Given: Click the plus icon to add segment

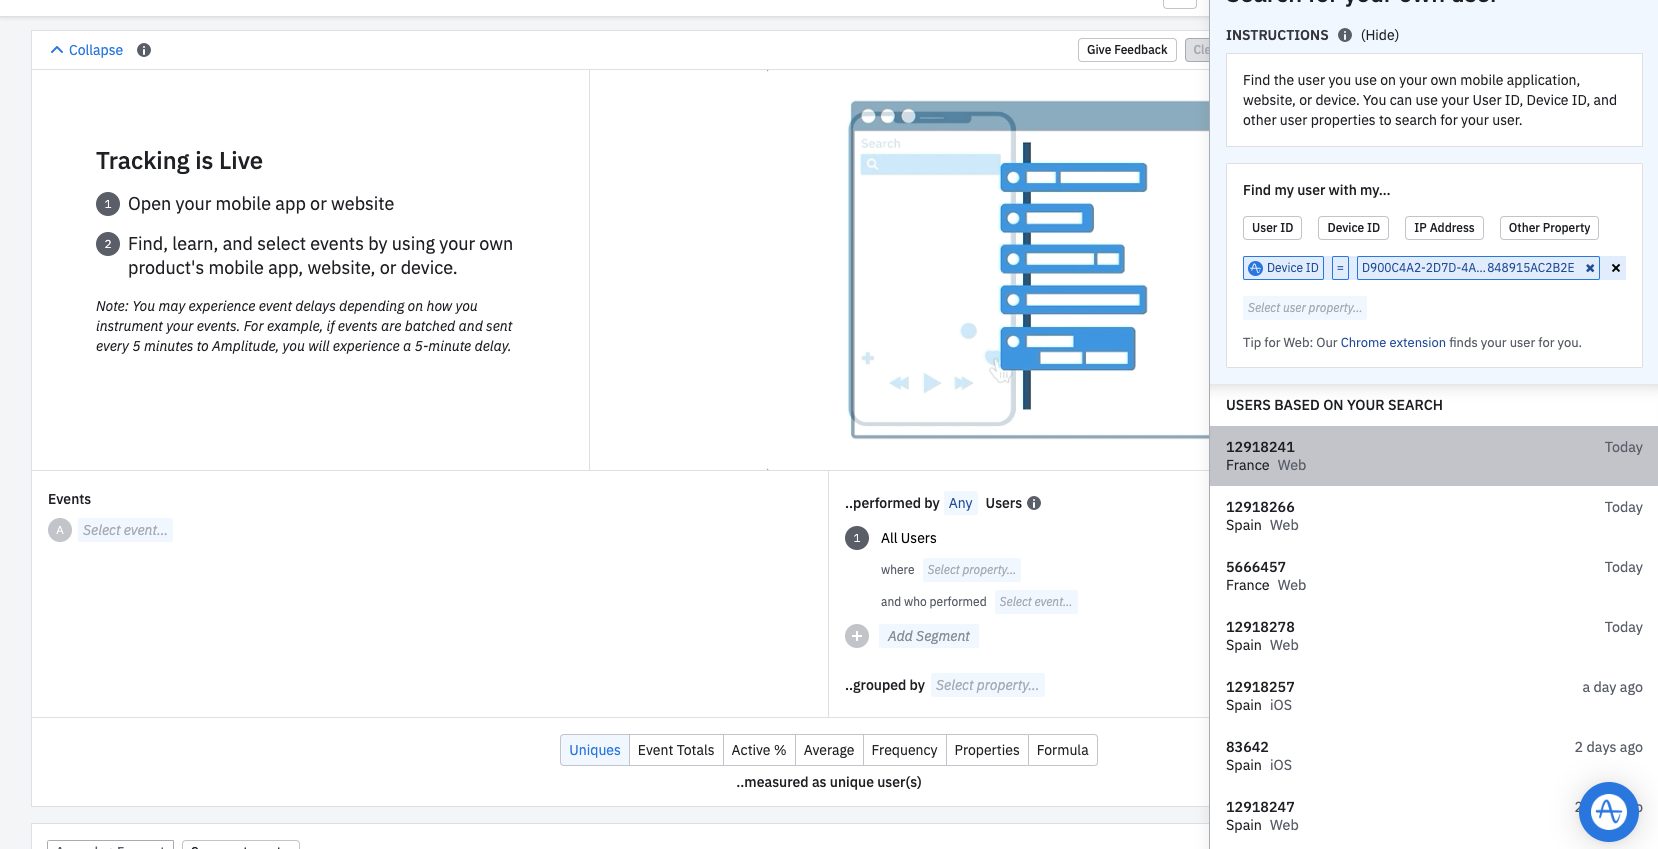Looking at the screenshot, I should tap(857, 636).
